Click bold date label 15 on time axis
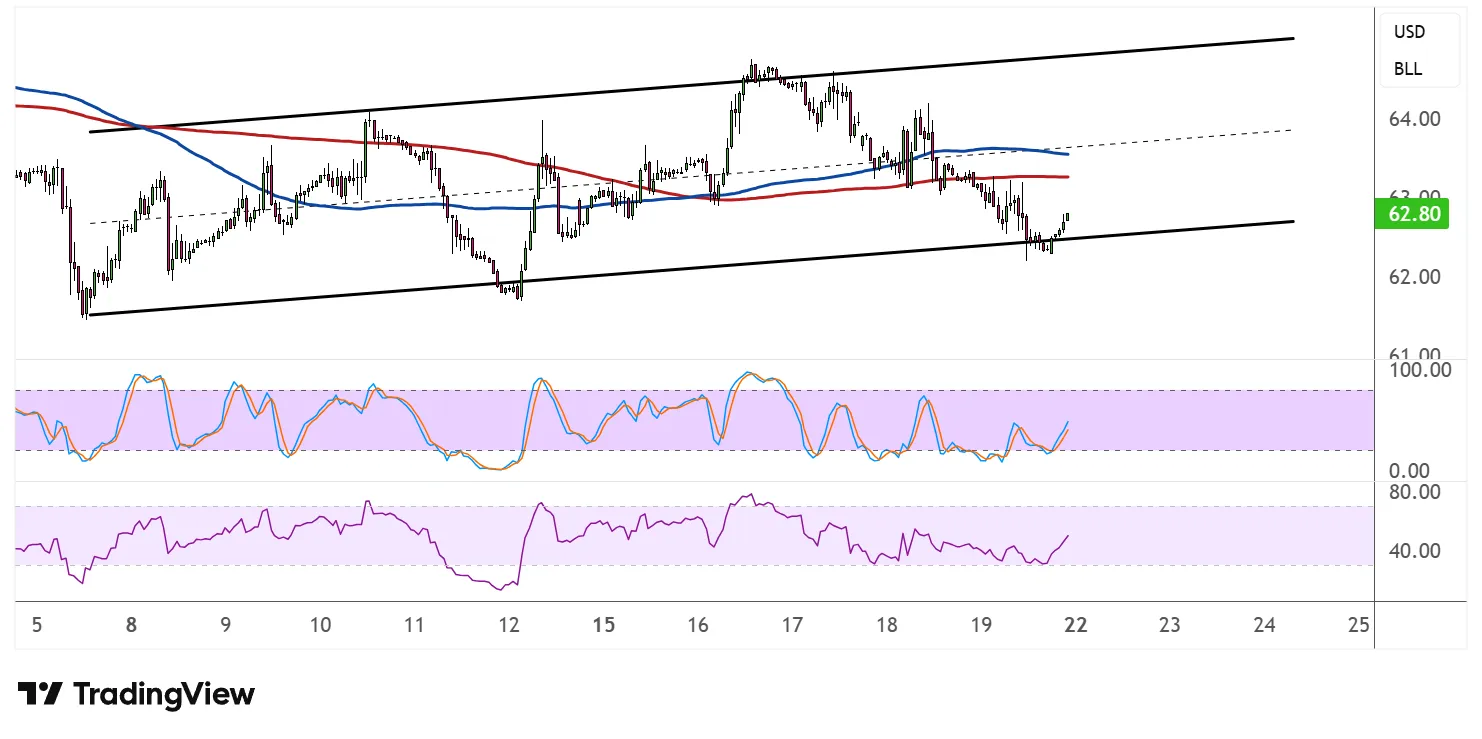Screen dimensions: 1482x739 603,626
